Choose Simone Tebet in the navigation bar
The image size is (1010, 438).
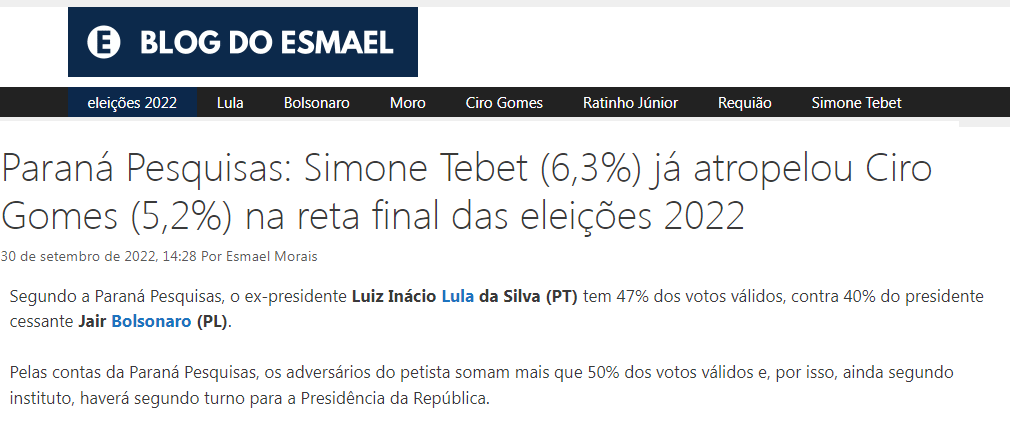point(856,102)
